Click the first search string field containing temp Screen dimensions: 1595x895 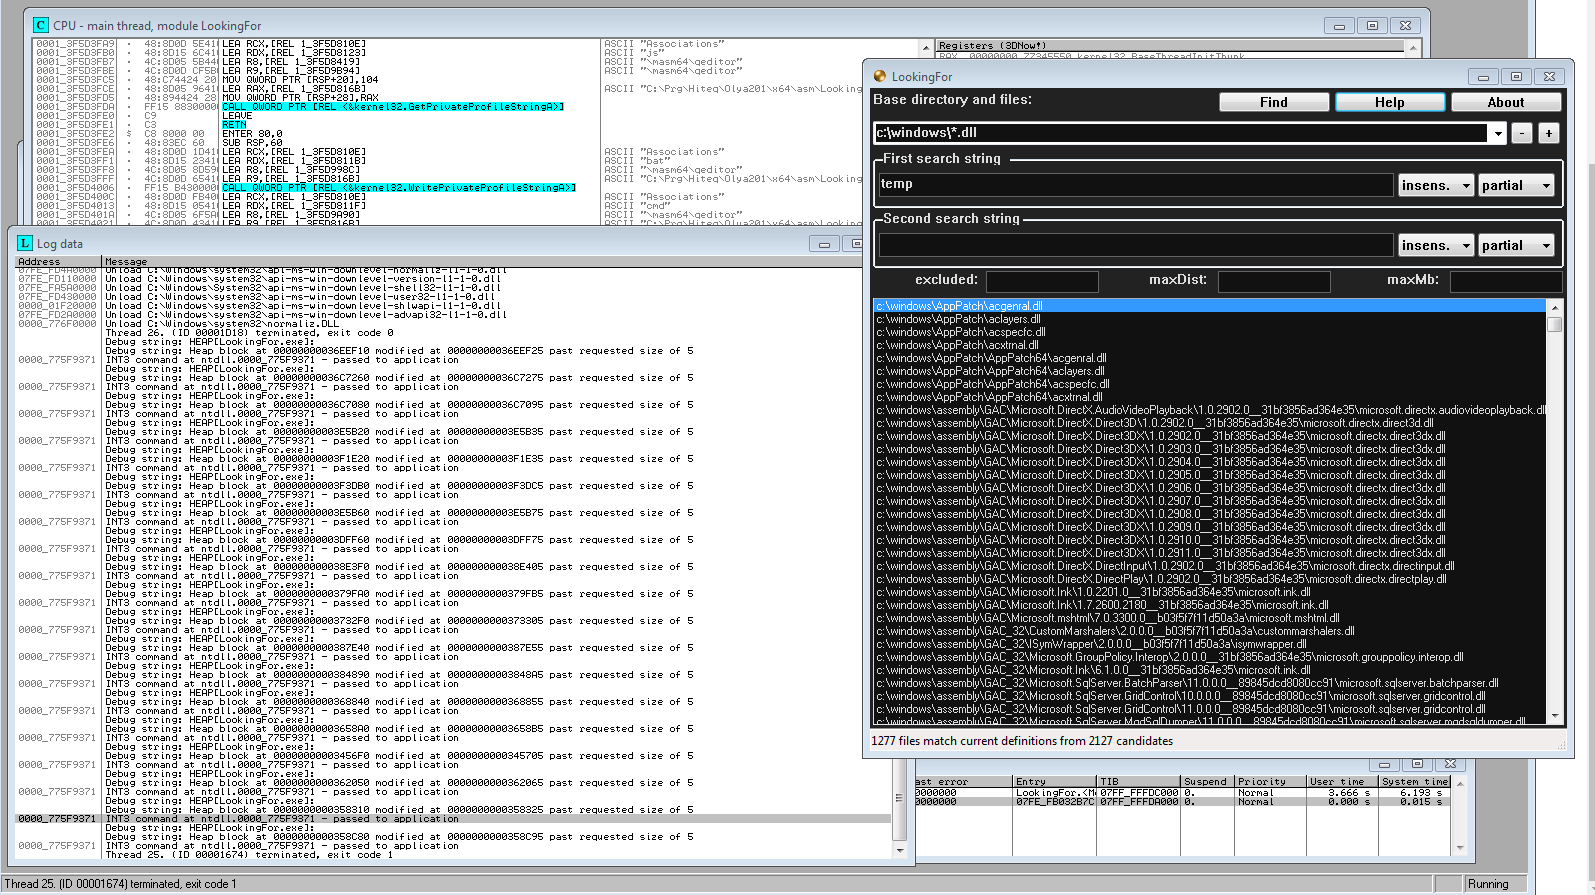tap(1136, 184)
